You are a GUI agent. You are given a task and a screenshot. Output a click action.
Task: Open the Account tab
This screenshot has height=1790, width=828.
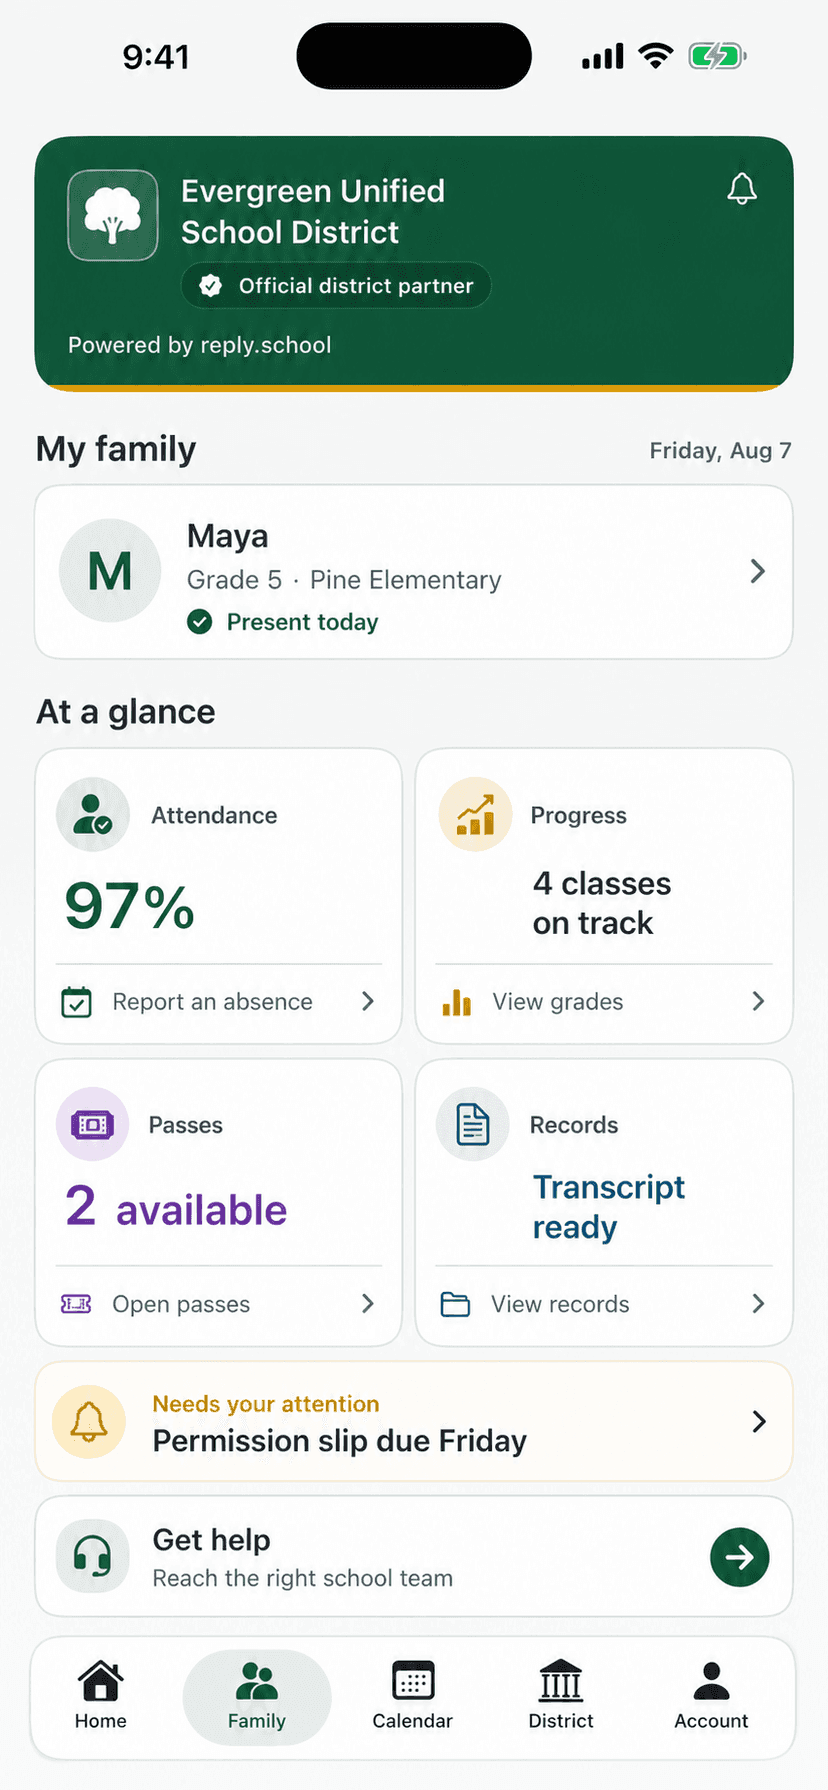(711, 1696)
